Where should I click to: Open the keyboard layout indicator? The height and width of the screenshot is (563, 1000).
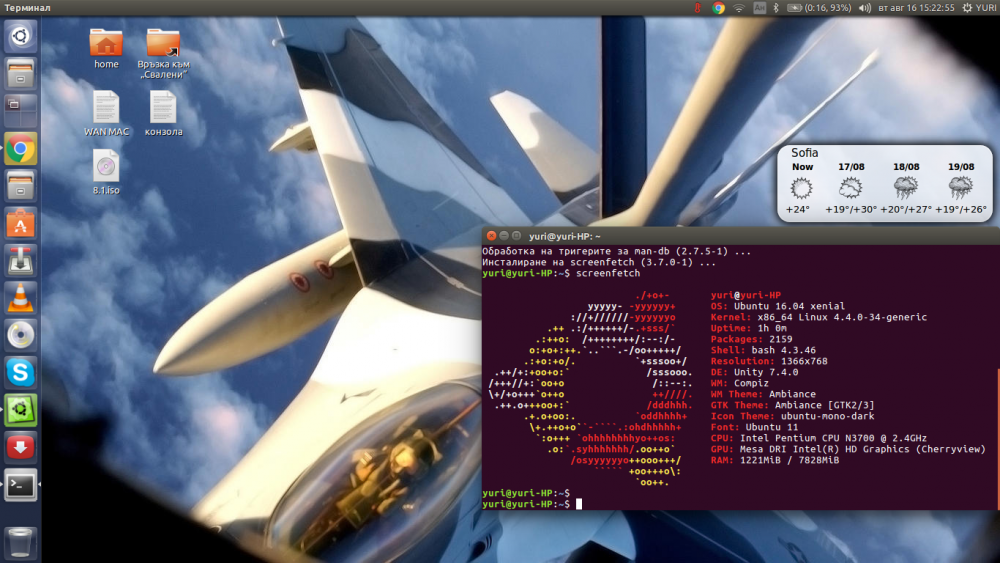click(x=759, y=8)
